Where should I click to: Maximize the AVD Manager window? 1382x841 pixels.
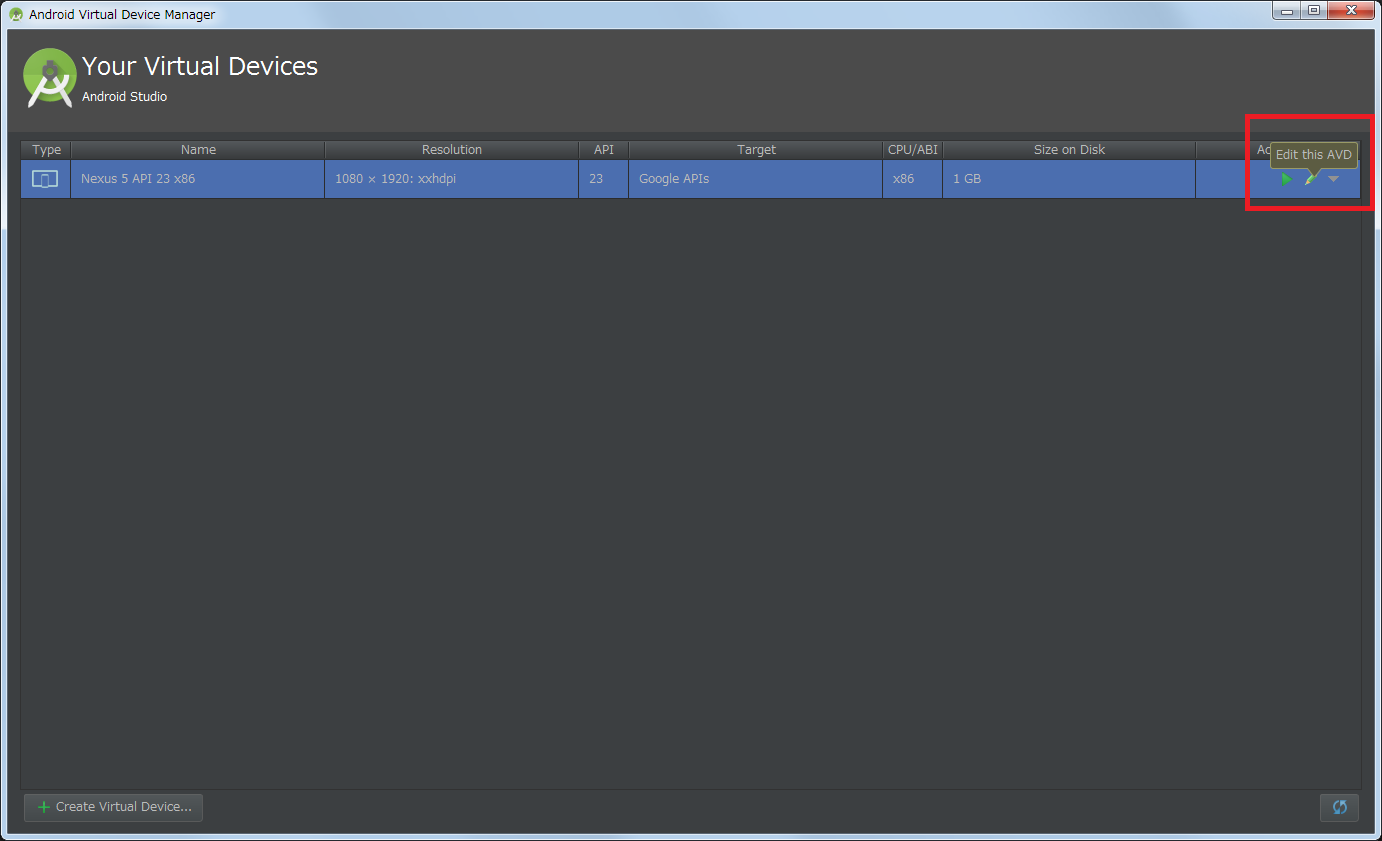click(x=1313, y=11)
